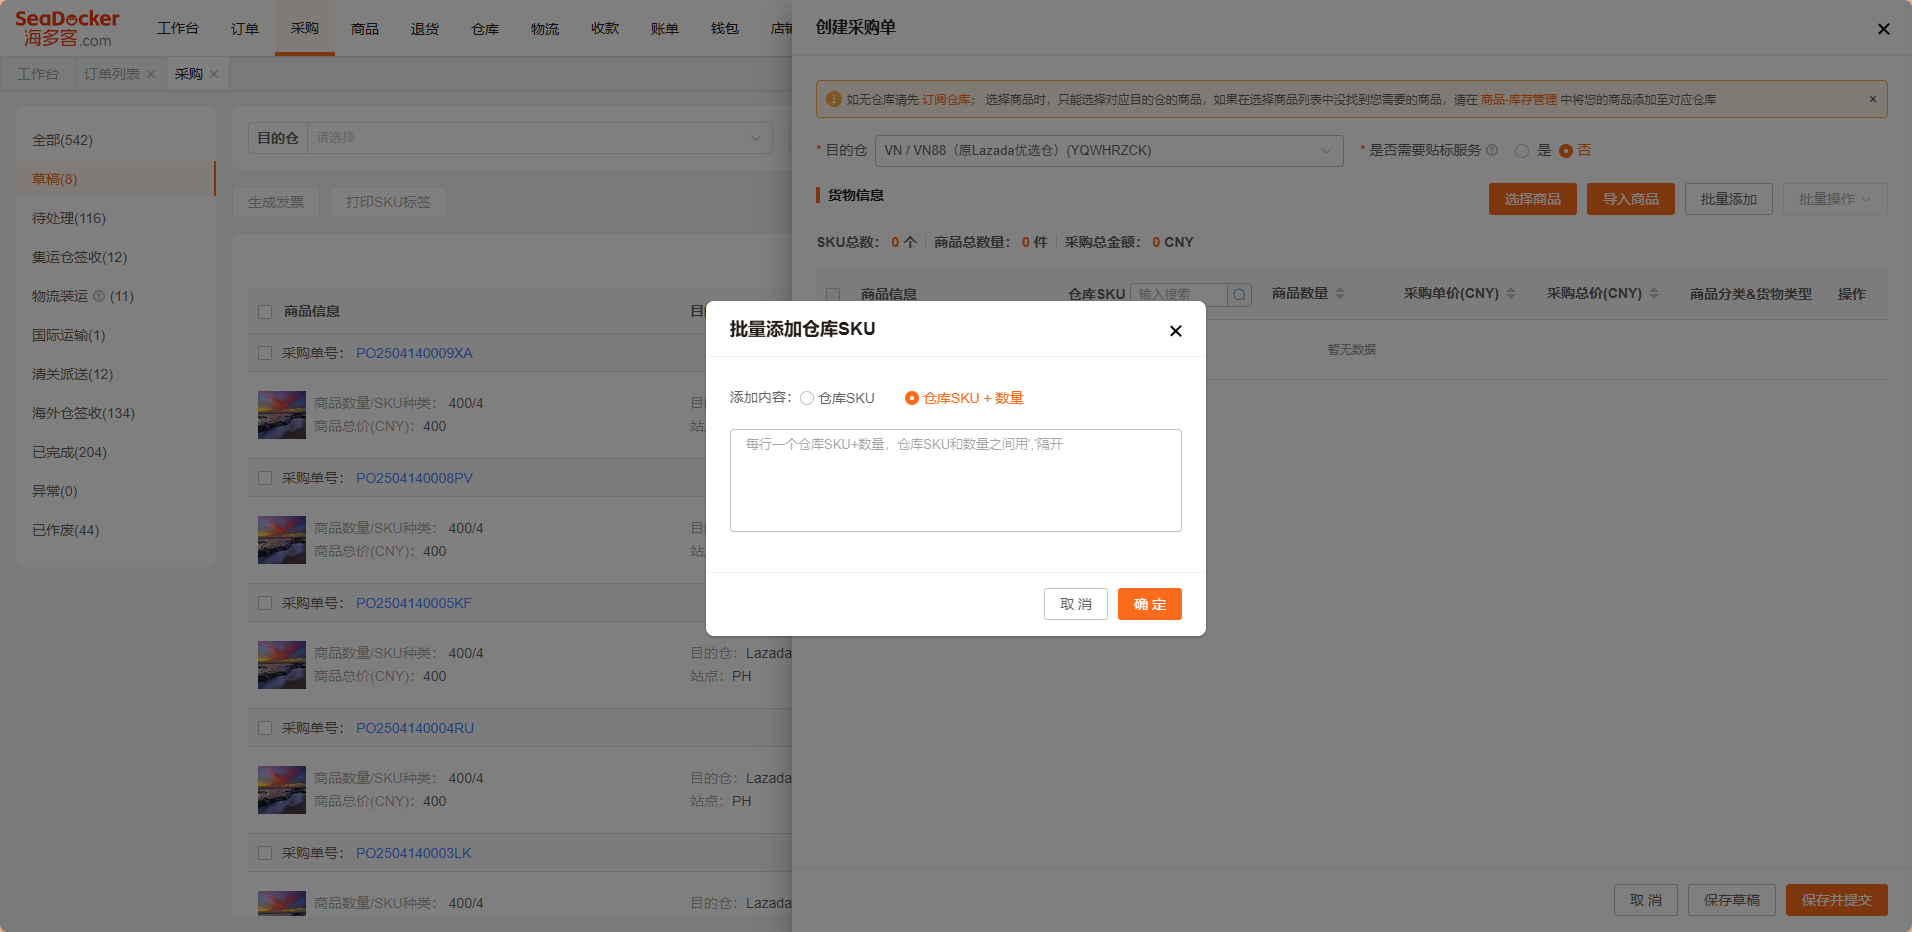The image size is (1912, 932).
Task: Click the help icon beside 是否需要贴标服务
Action: [1492, 150]
